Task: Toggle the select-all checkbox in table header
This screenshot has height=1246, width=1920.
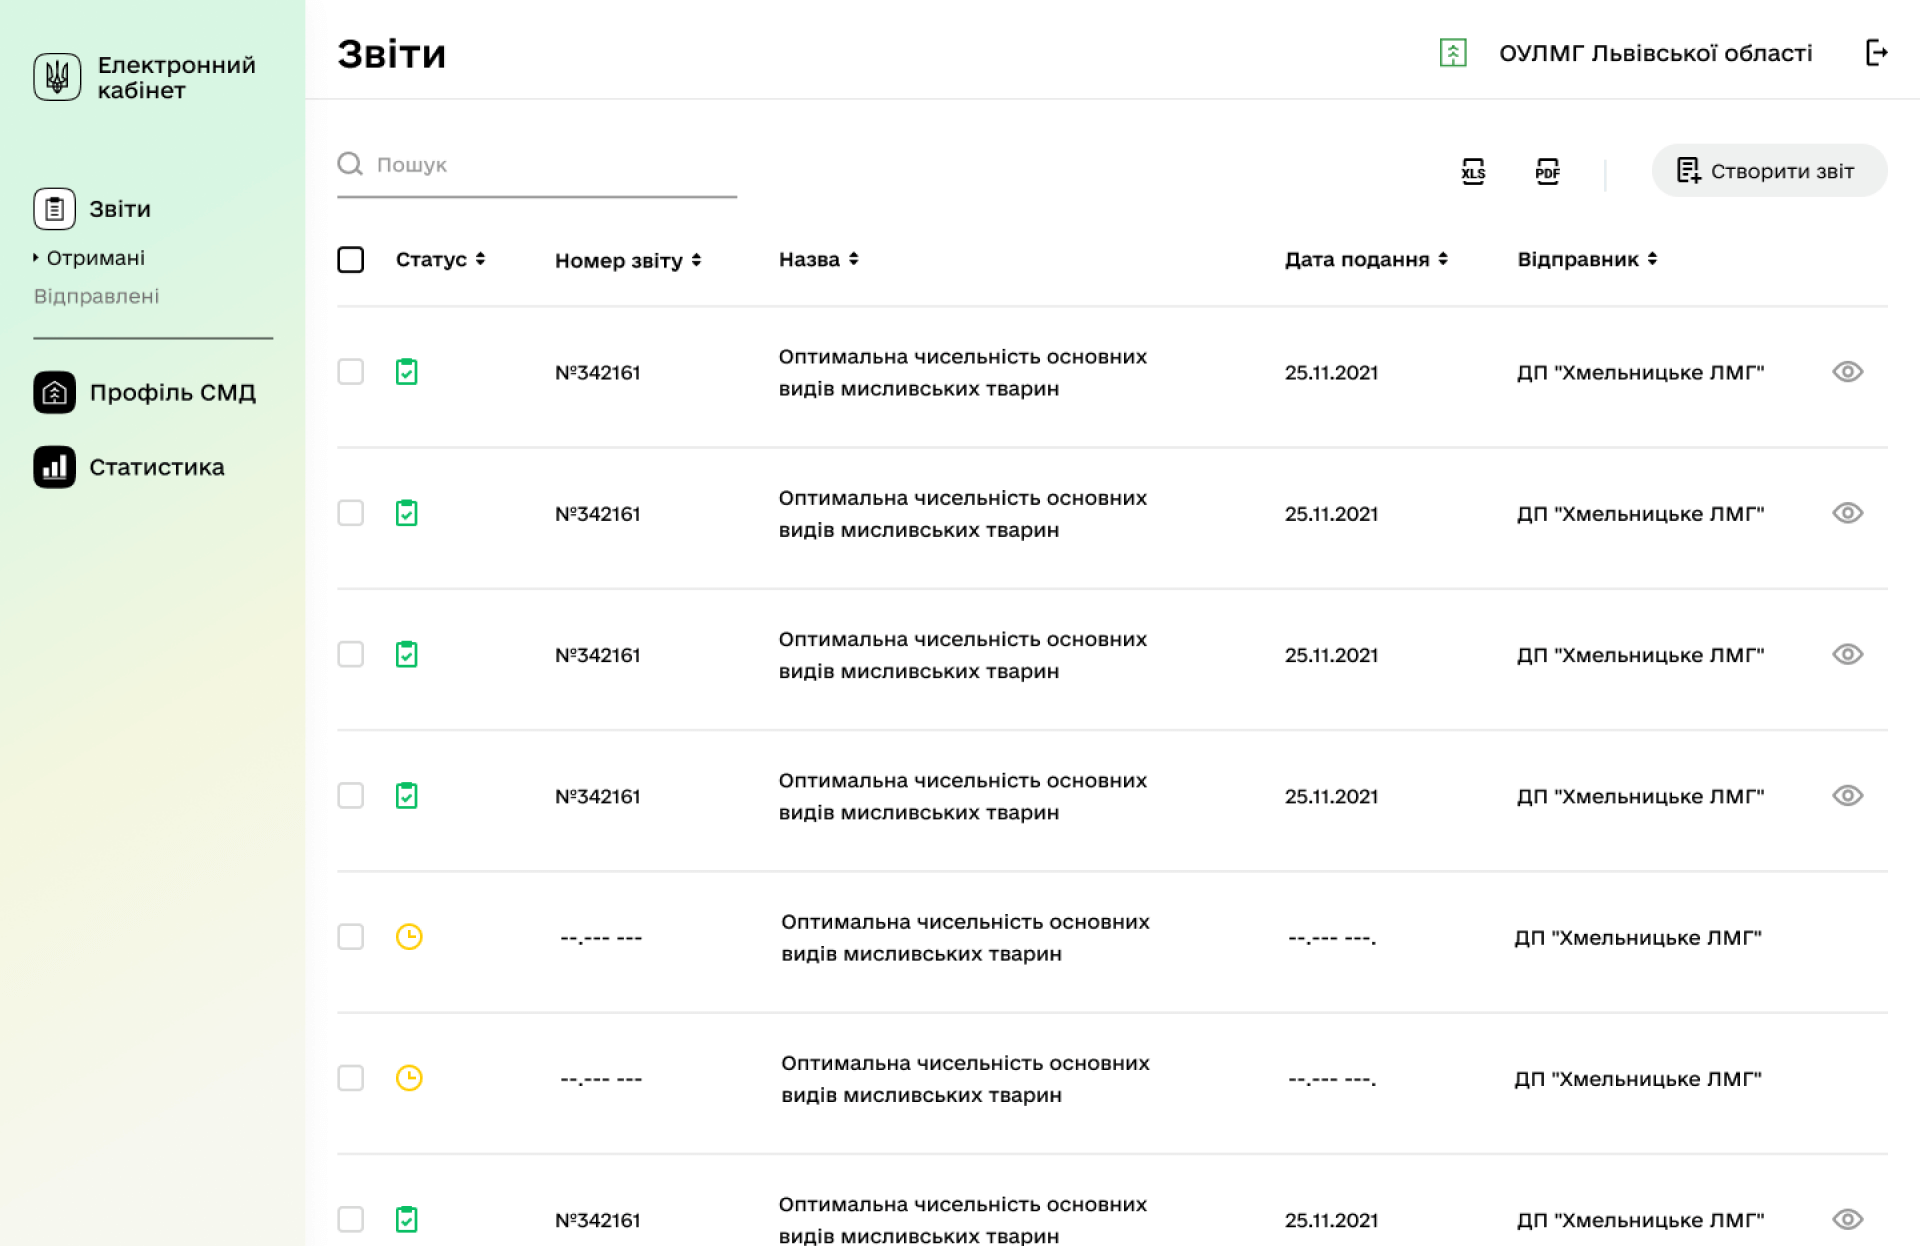Action: [351, 260]
